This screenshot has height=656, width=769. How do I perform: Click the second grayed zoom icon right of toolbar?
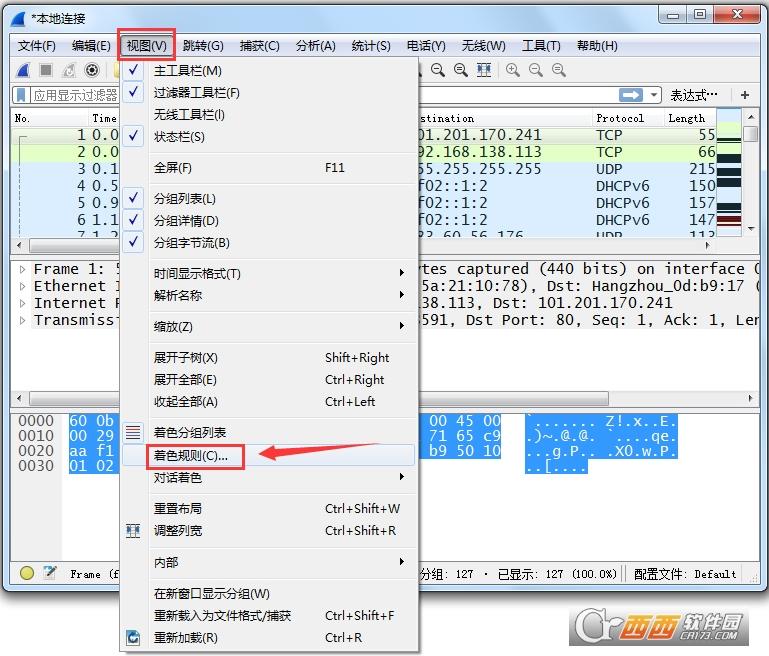coord(536,71)
